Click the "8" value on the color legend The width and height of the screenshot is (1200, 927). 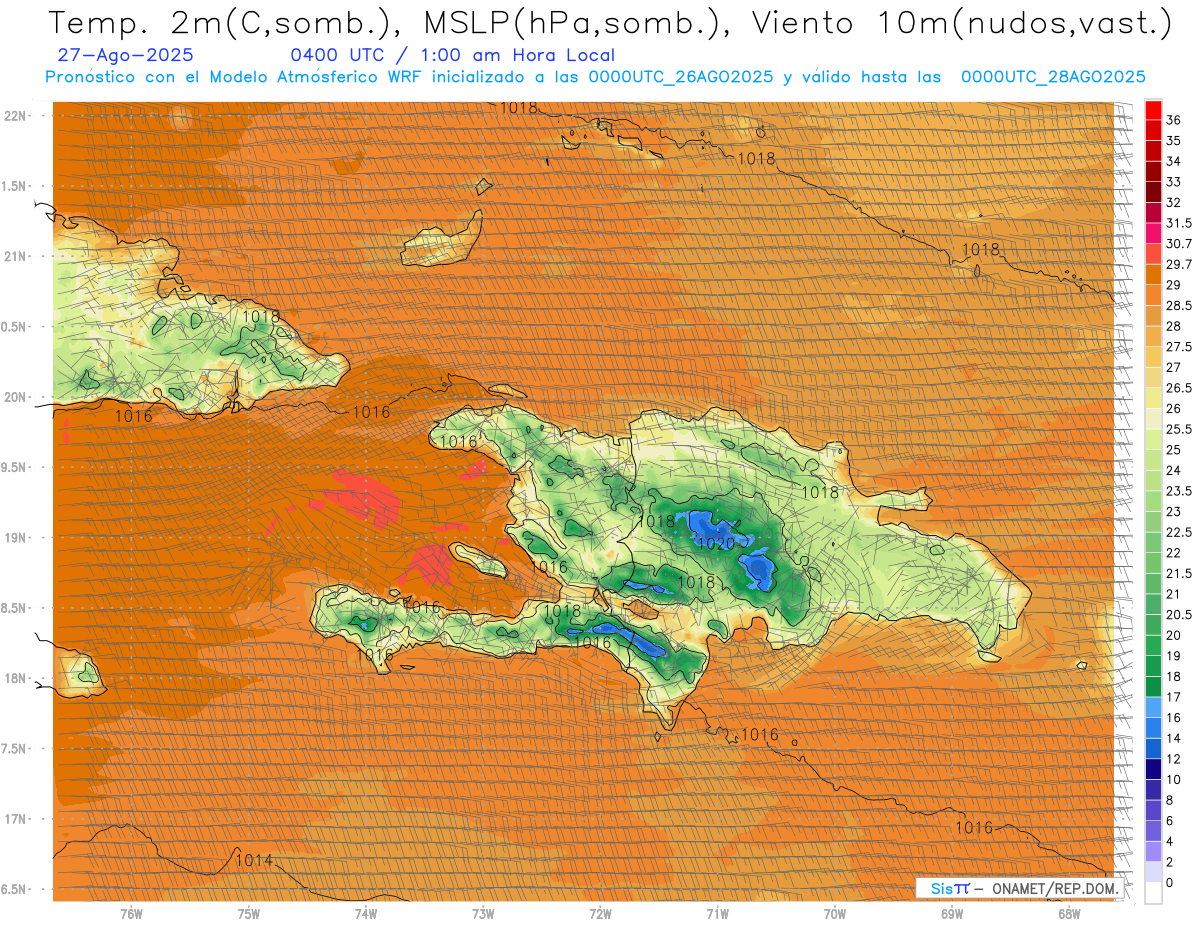pos(1171,800)
